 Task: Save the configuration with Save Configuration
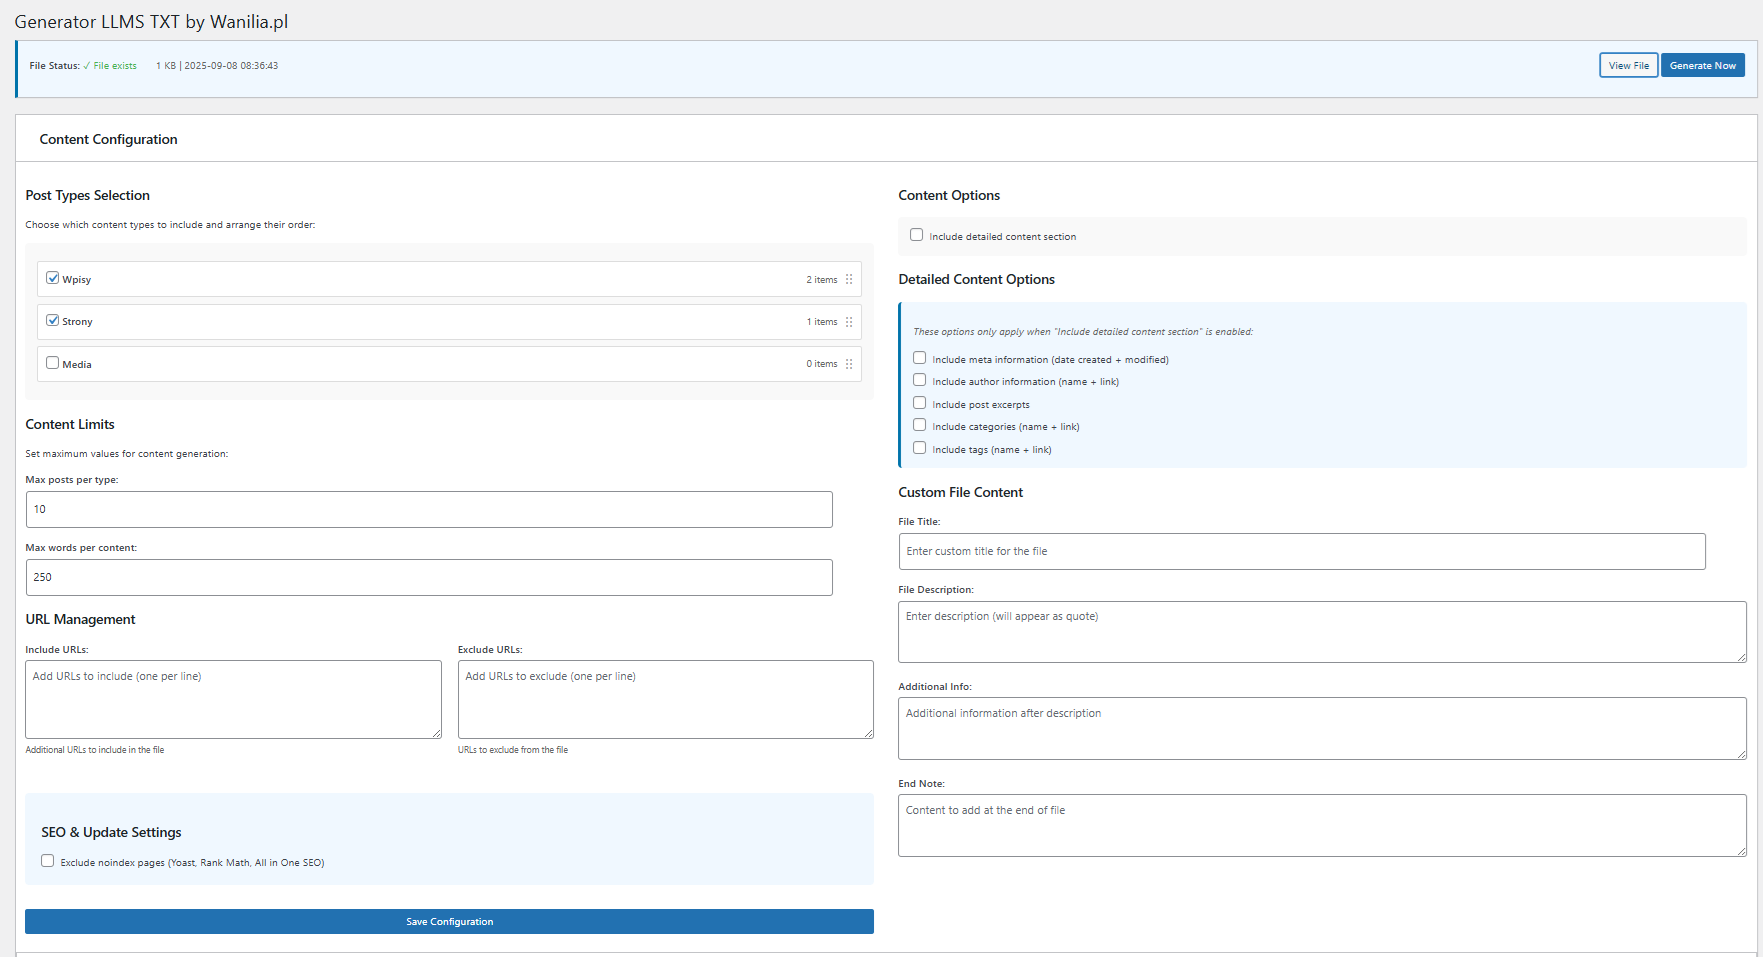click(x=449, y=922)
